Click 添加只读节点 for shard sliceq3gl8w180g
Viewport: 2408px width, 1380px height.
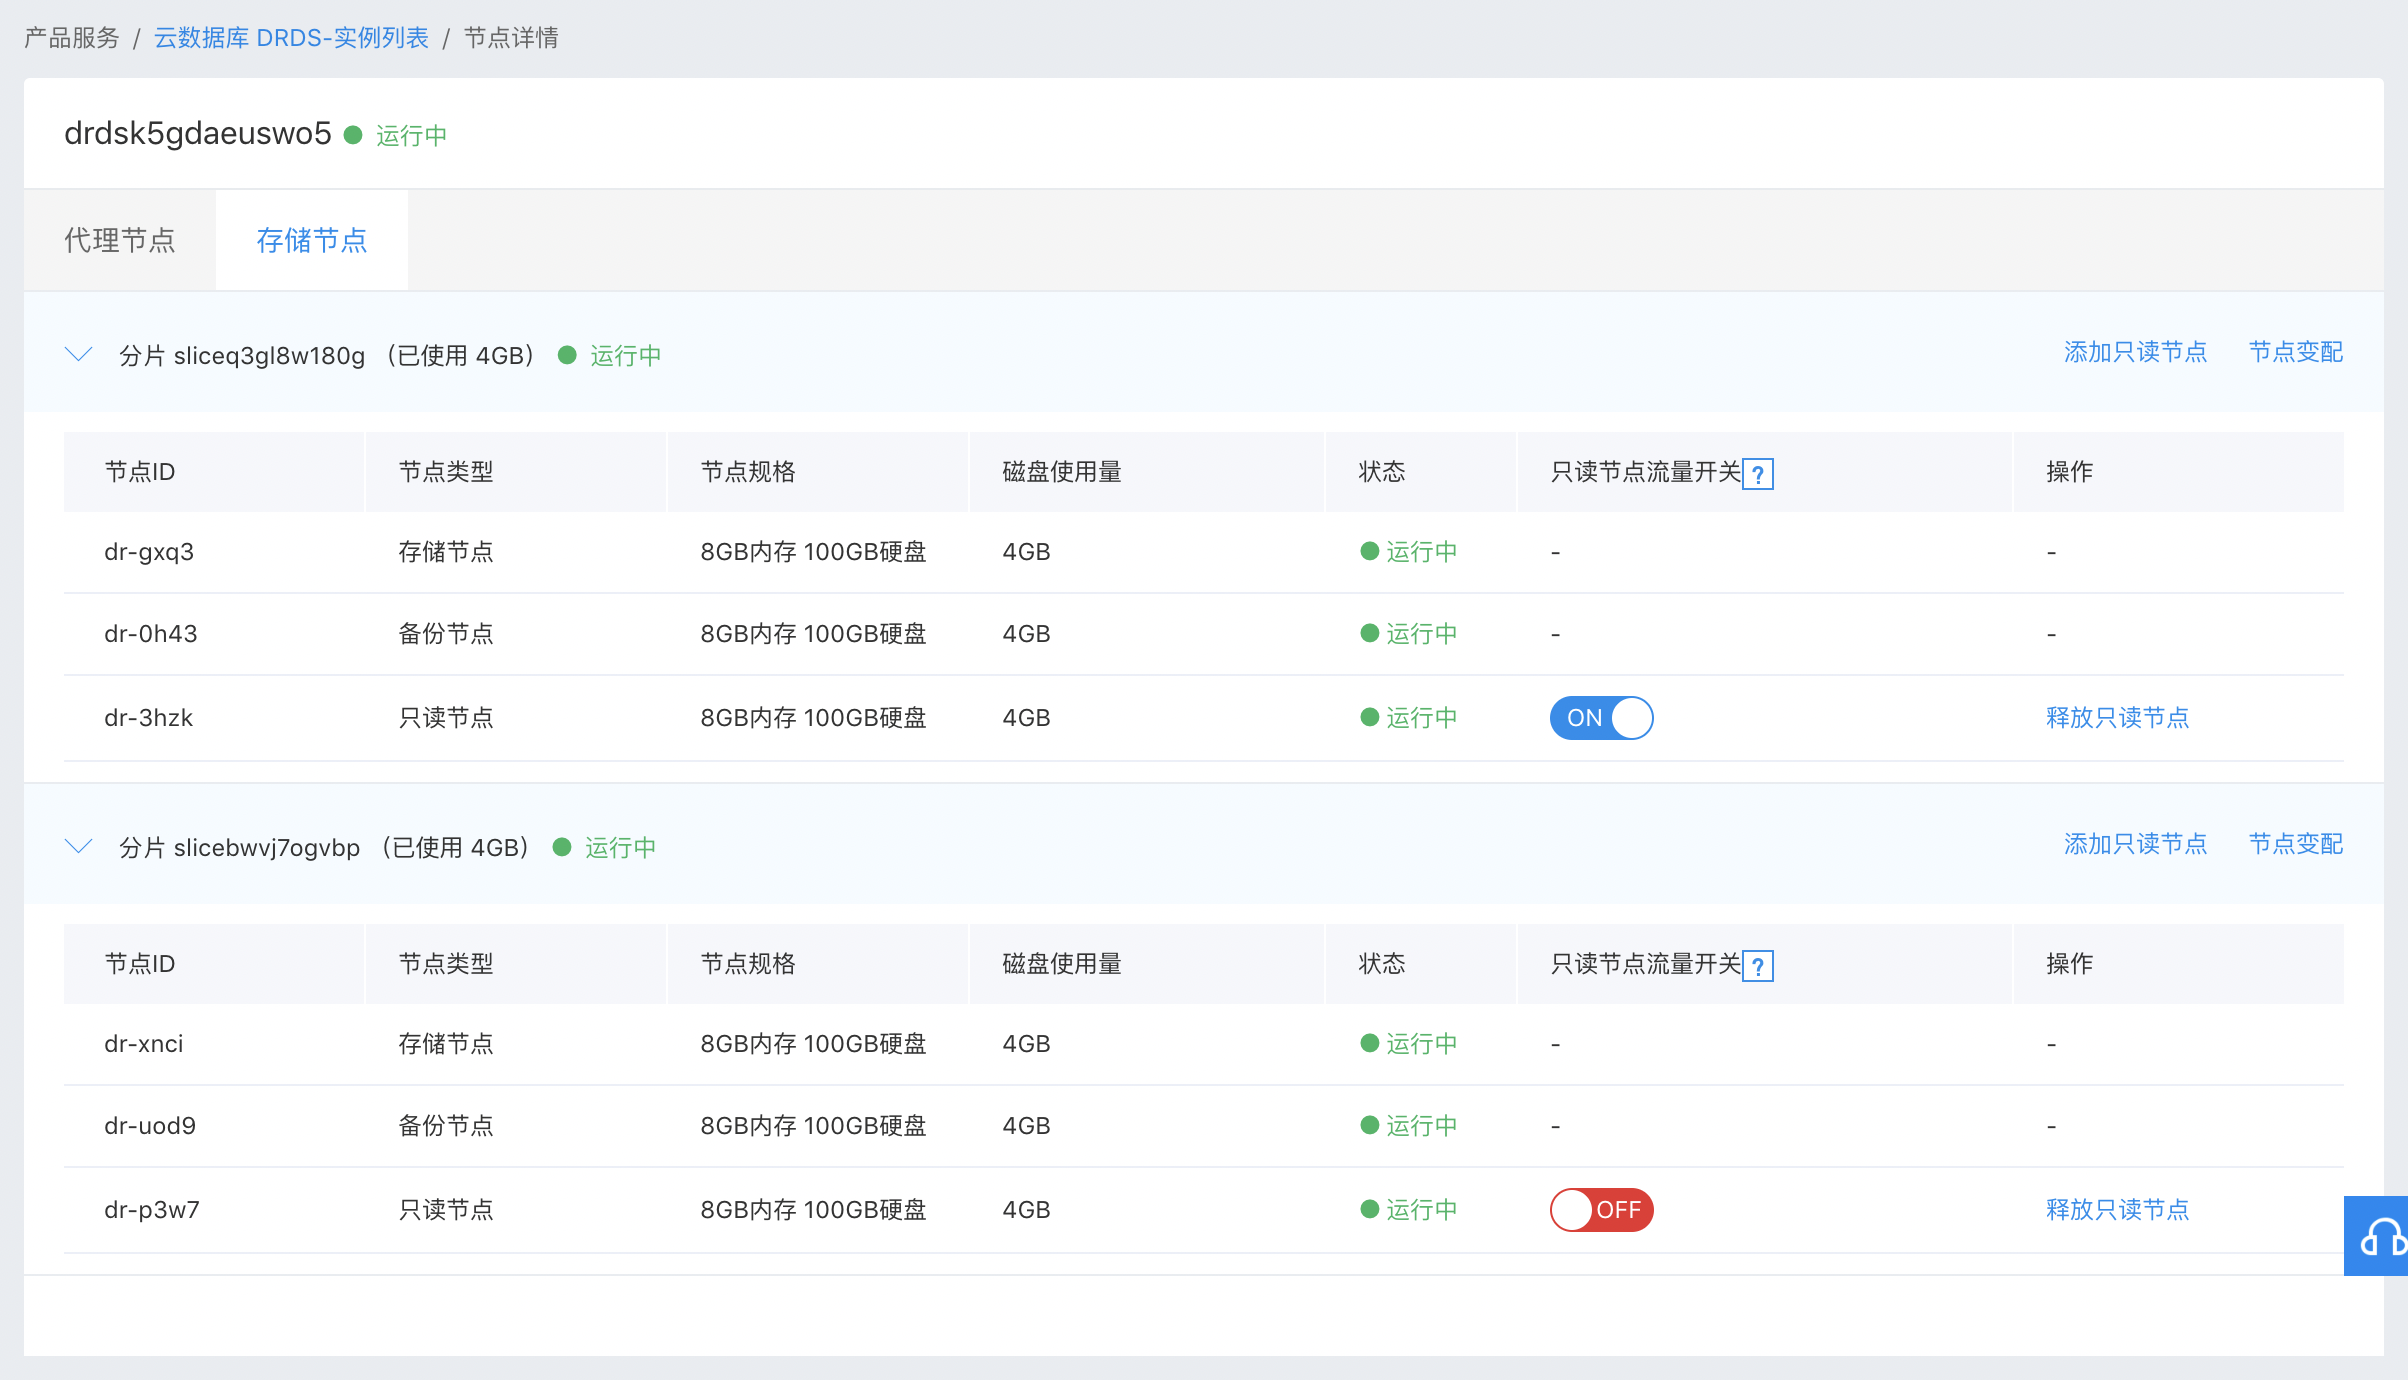click(x=2135, y=352)
